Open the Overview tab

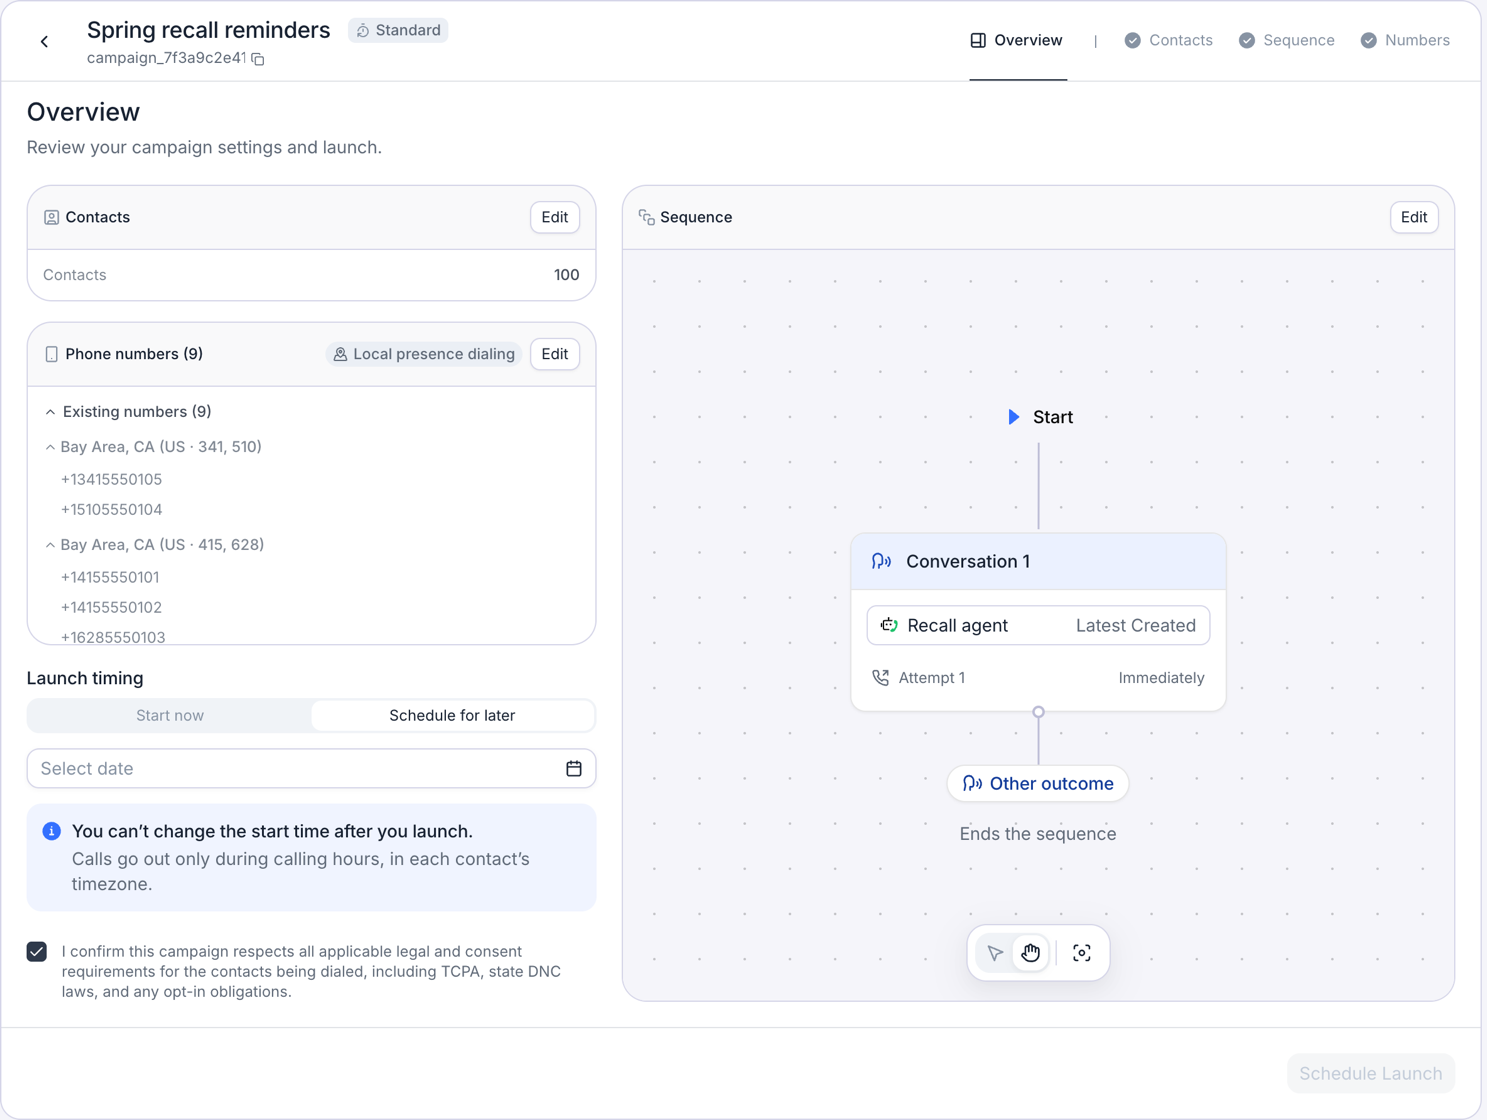[1017, 40]
